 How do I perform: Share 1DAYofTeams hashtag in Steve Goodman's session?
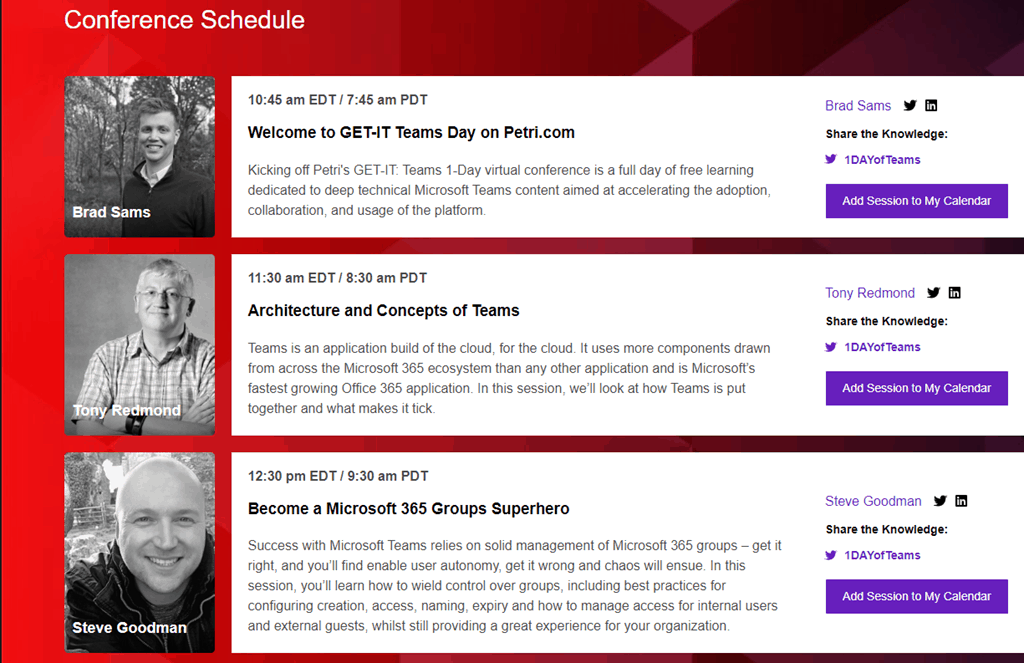pos(882,555)
